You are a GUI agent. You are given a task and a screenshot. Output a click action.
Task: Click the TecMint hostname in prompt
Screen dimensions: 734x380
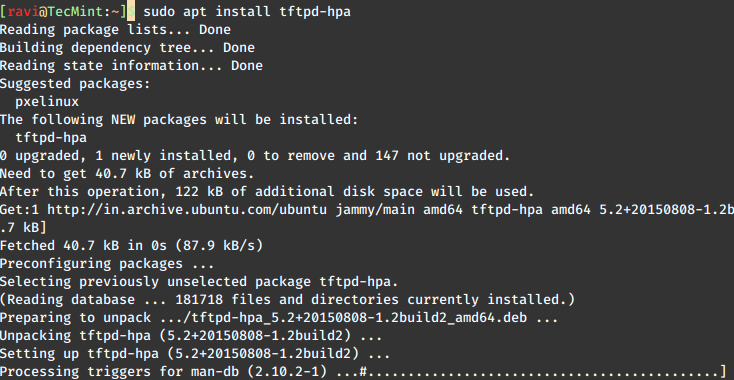[x=75, y=12]
